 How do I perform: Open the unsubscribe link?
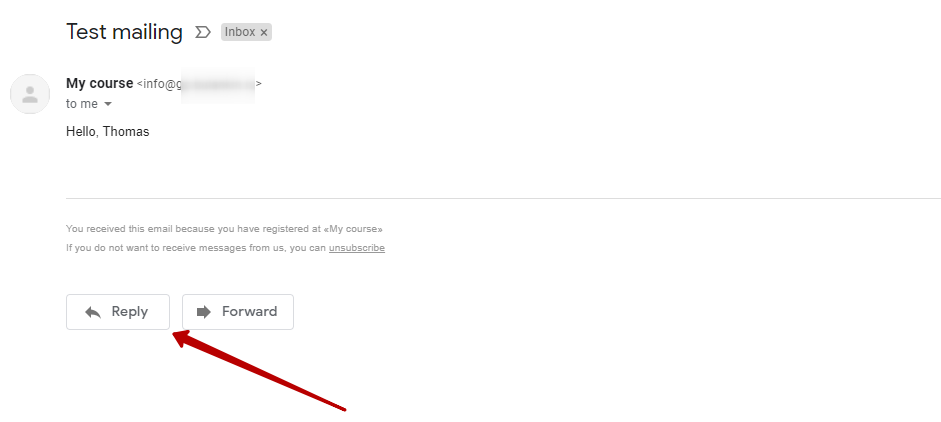356,248
